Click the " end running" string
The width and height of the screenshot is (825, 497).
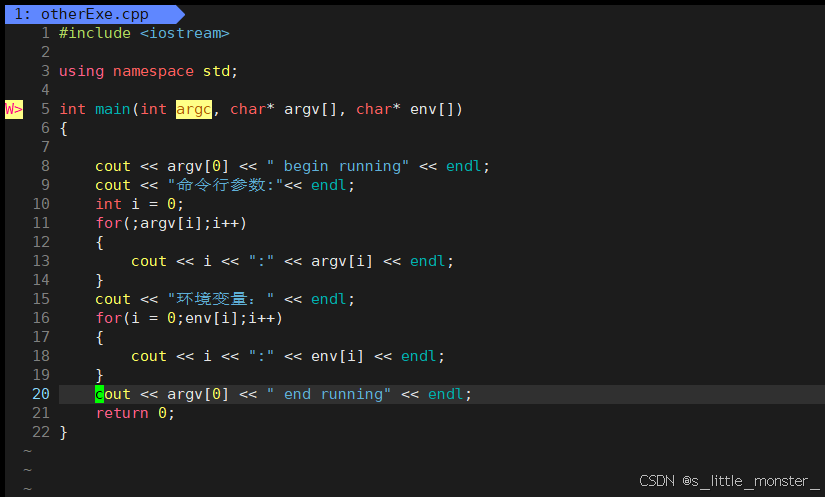tap(329, 394)
